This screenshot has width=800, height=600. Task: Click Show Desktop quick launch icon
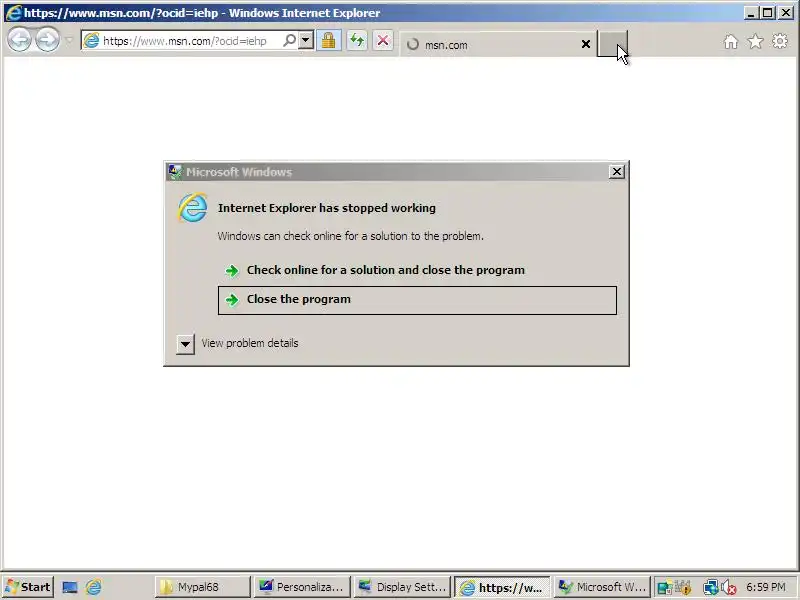tap(70, 587)
